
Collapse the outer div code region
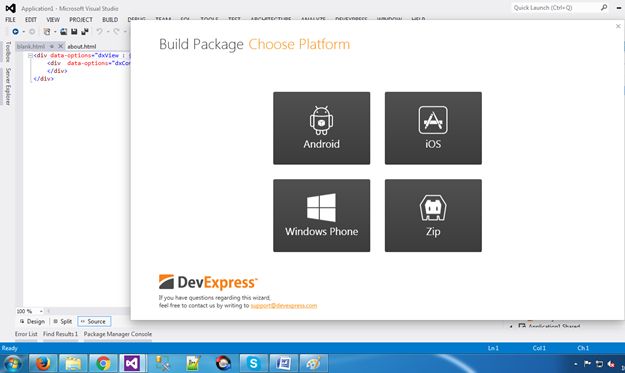pyautogui.click(x=30, y=55)
